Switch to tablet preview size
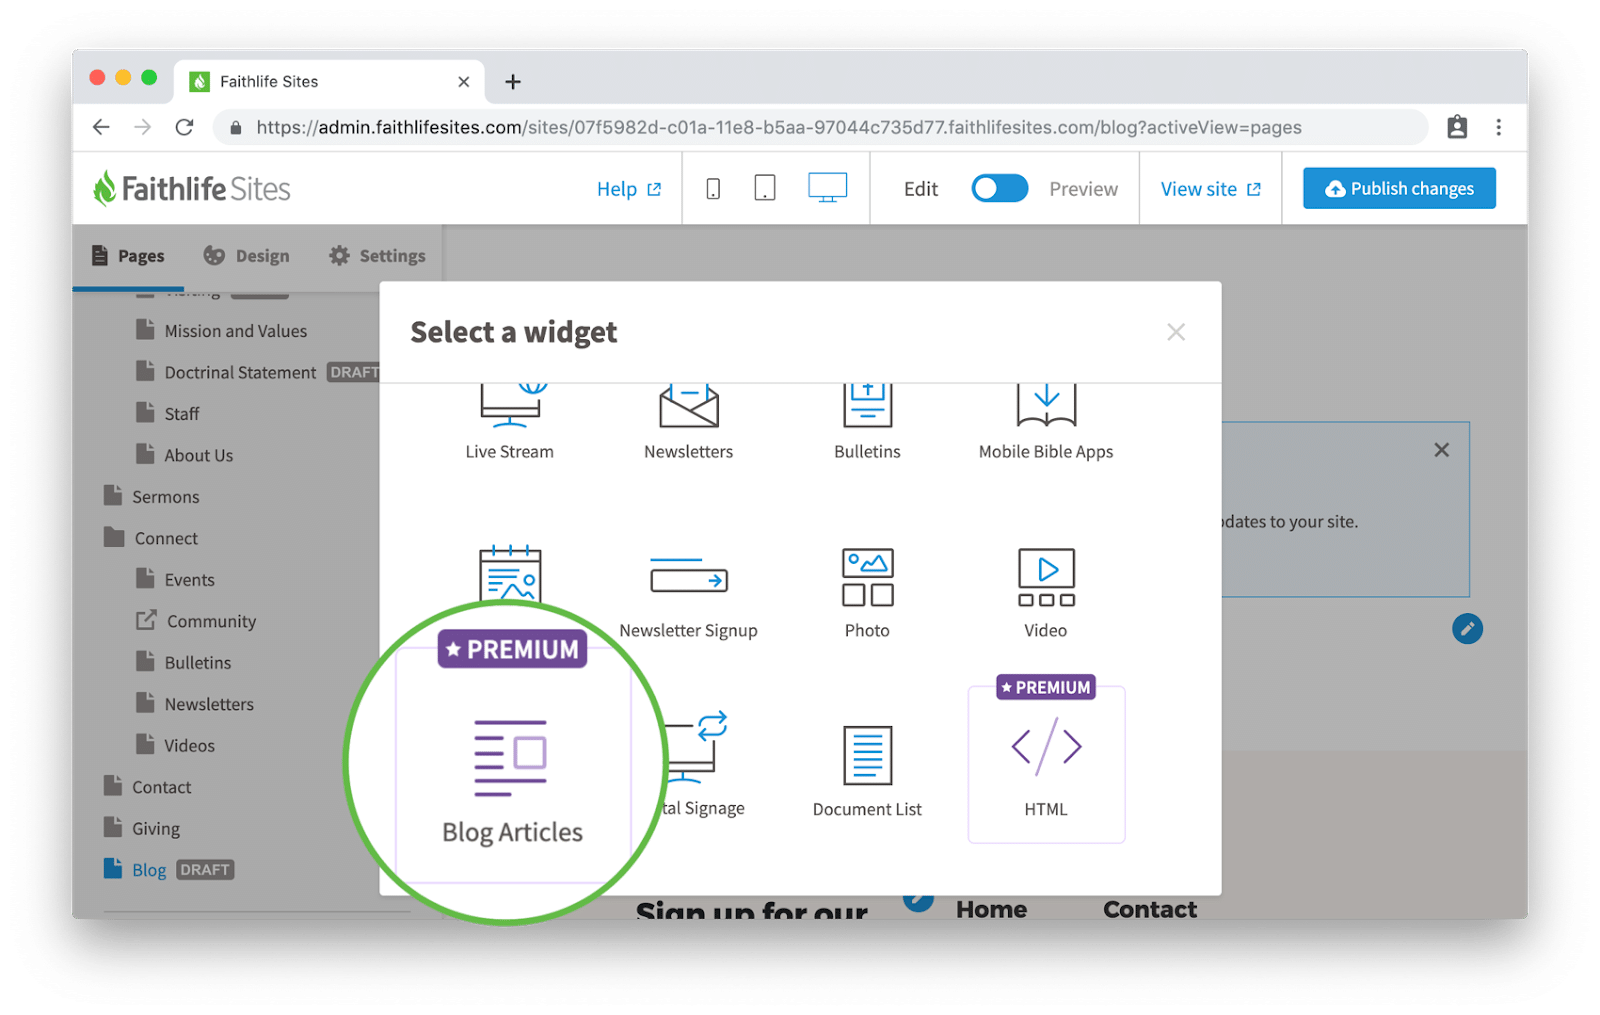The width and height of the screenshot is (1600, 1015). coord(765,188)
